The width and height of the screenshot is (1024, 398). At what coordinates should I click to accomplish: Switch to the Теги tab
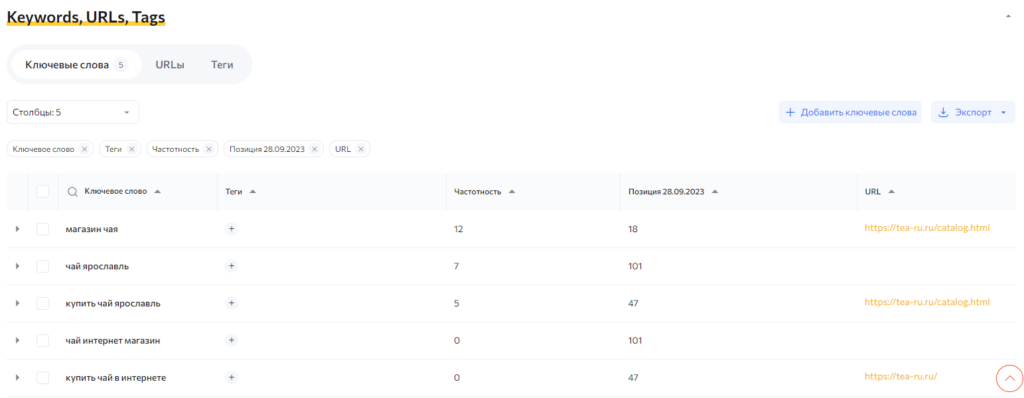(222, 65)
